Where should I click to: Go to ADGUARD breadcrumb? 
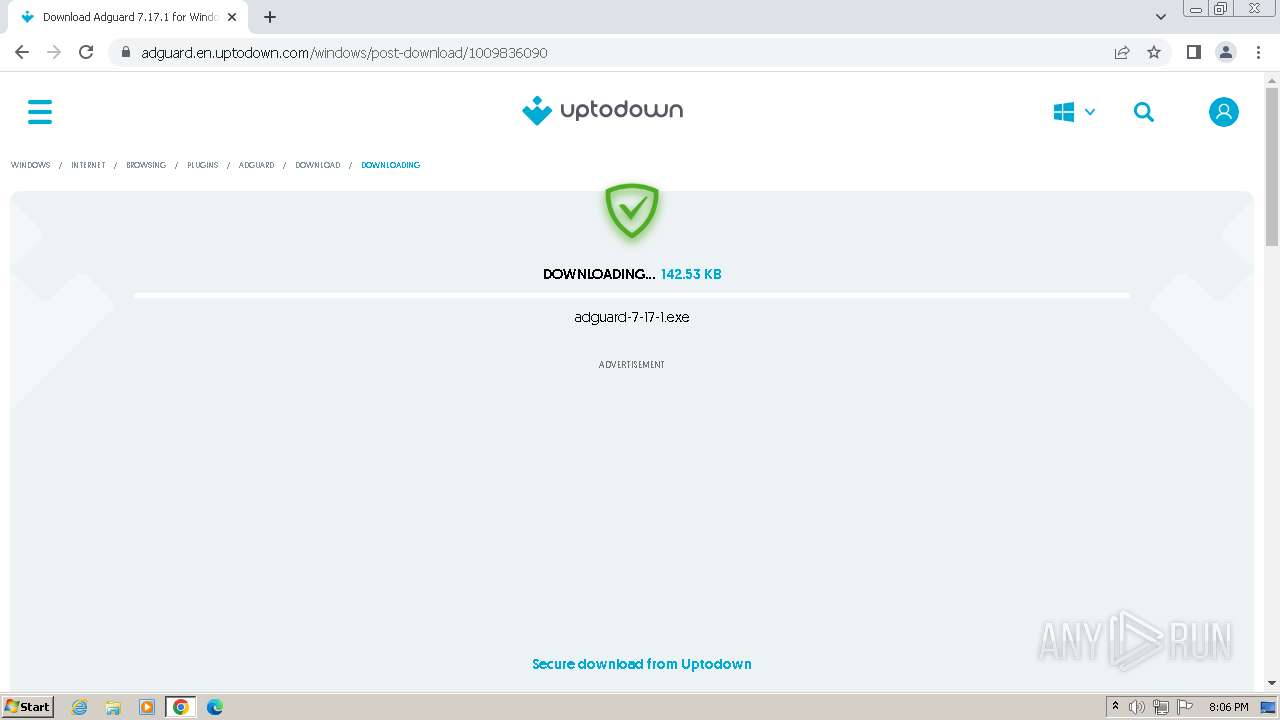pos(256,165)
